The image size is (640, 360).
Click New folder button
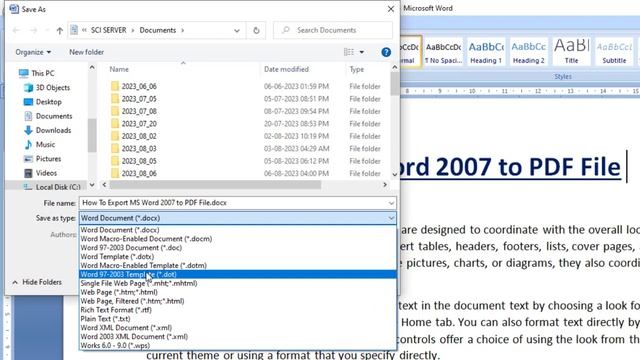coord(87,52)
